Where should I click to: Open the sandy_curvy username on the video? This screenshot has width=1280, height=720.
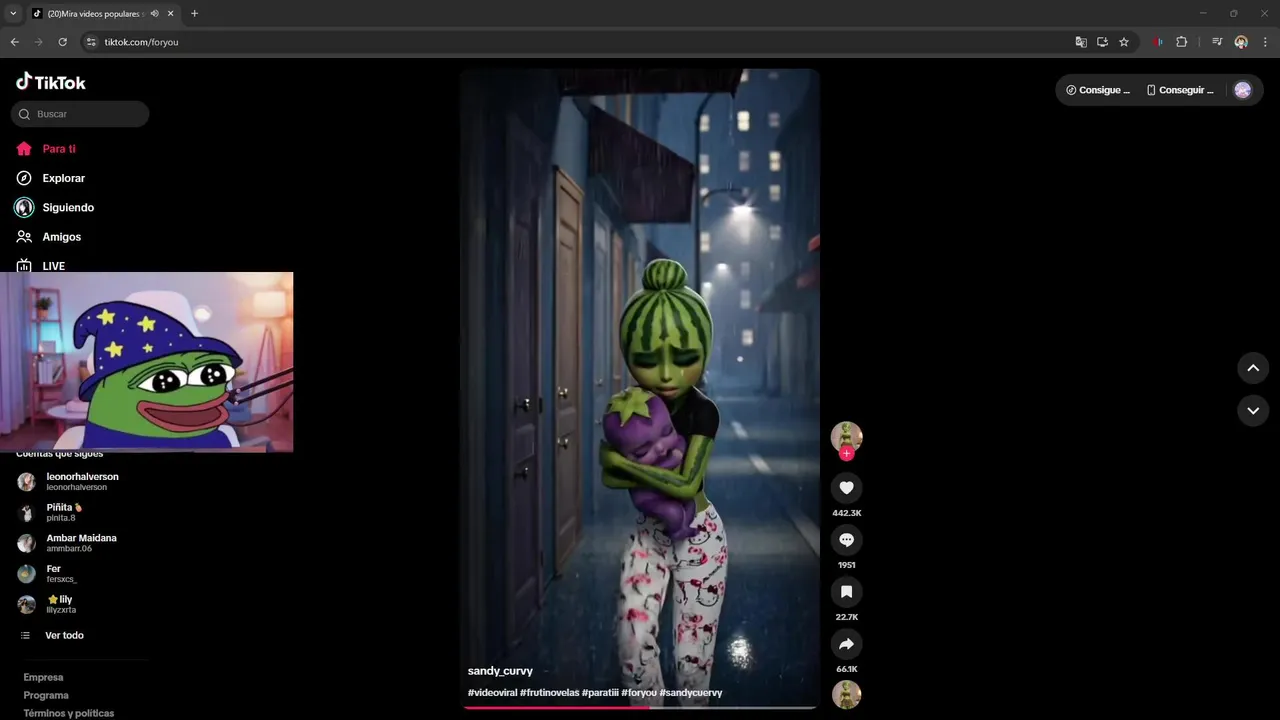point(500,671)
